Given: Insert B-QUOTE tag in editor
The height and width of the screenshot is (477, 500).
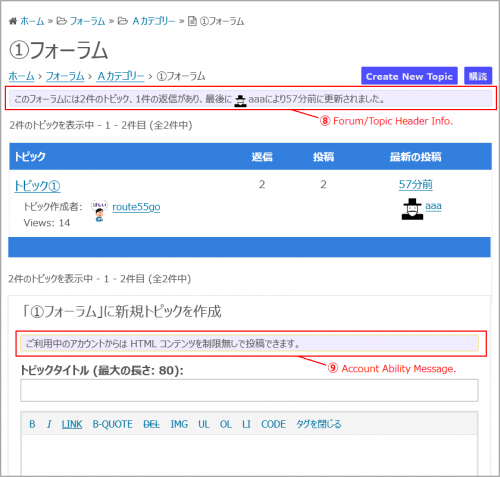Looking at the screenshot, I should 113,424.
